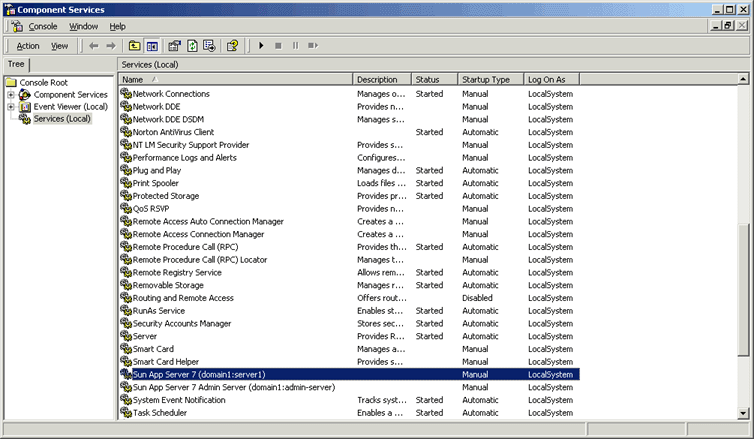The width and height of the screenshot is (754, 439).
Task: Select the Remote Procedure Call (RPC) Locator service
Action: point(200,260)
